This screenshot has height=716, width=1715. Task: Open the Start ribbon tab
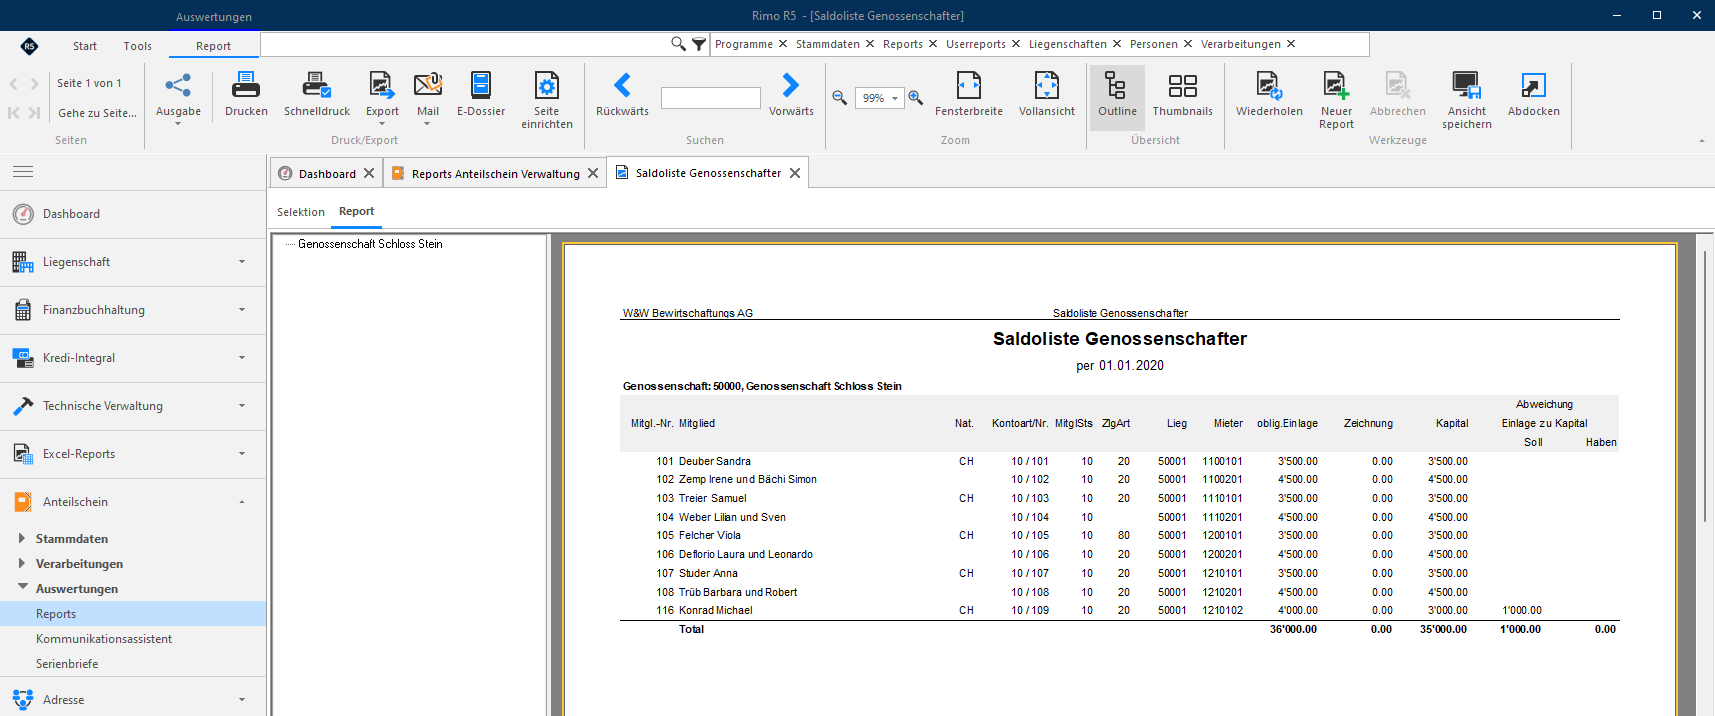point(85,46)
